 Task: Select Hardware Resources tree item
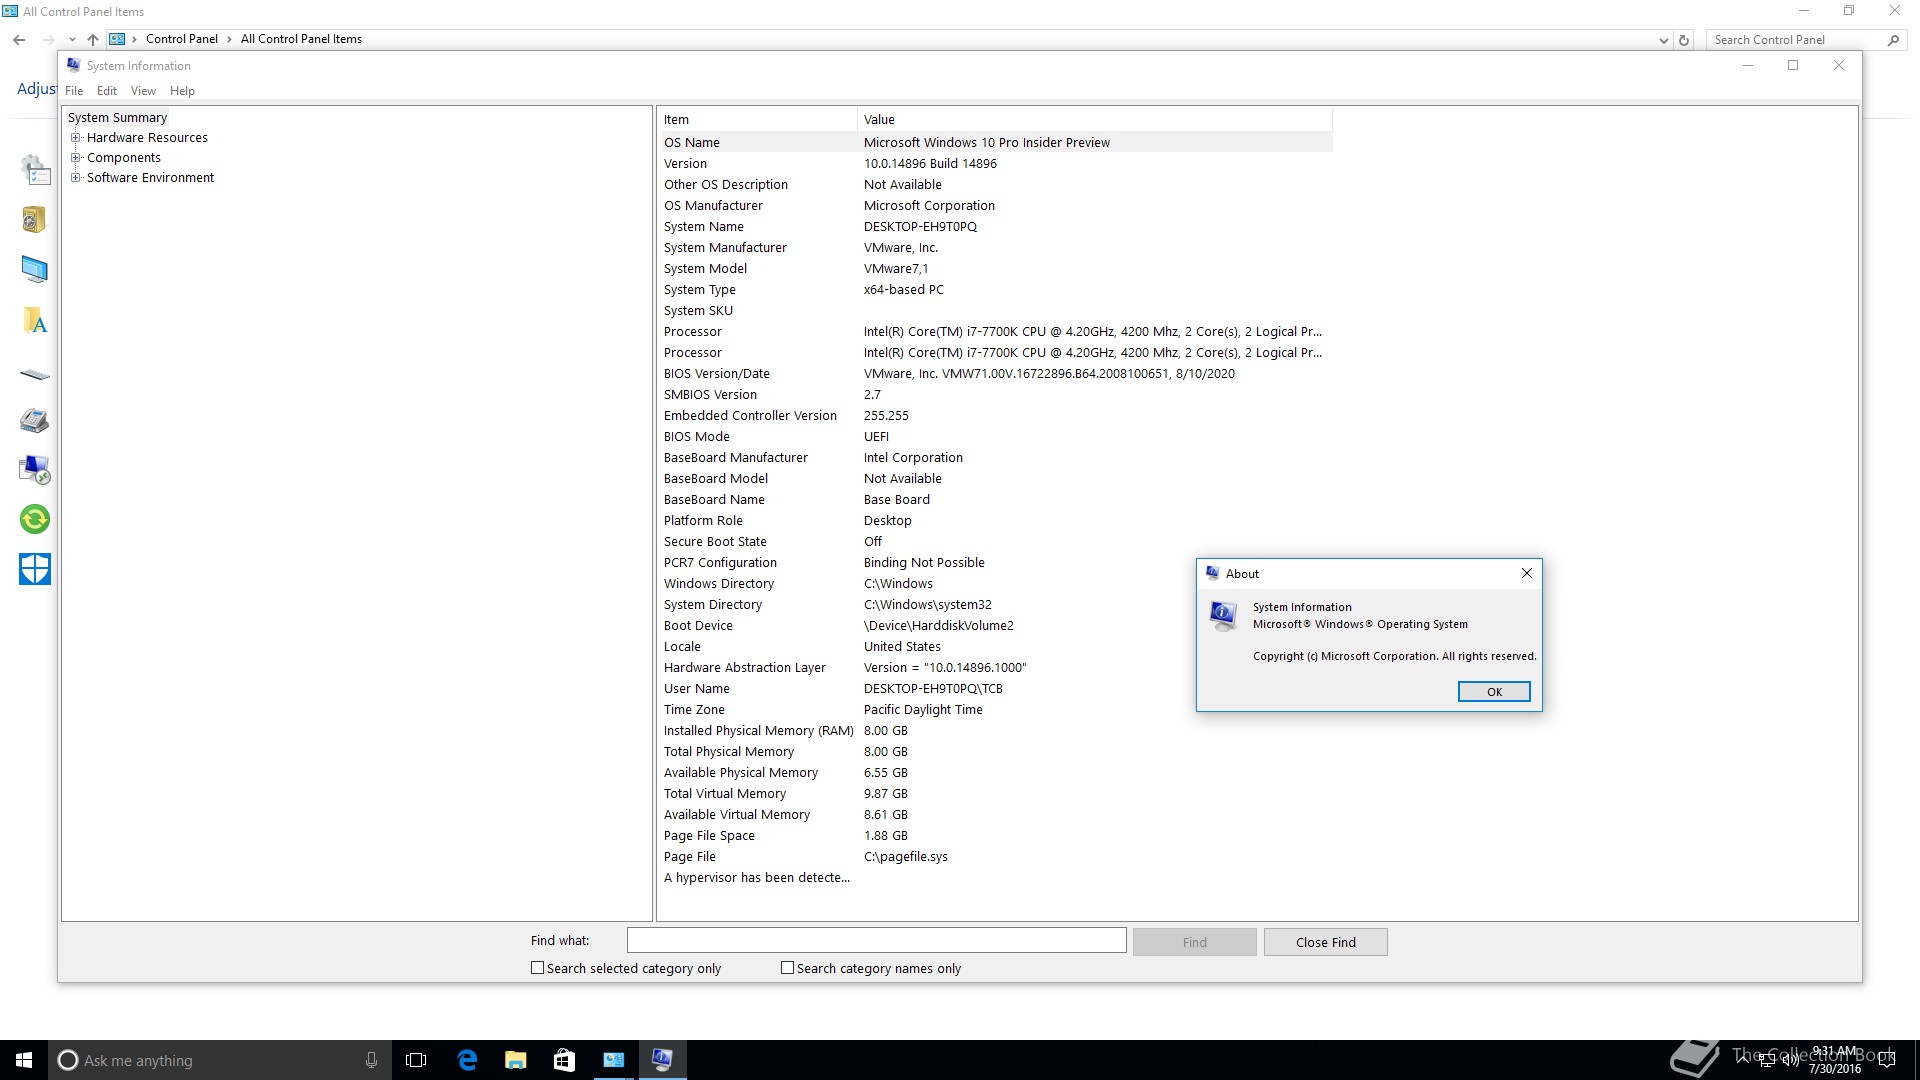click(147, 138)
